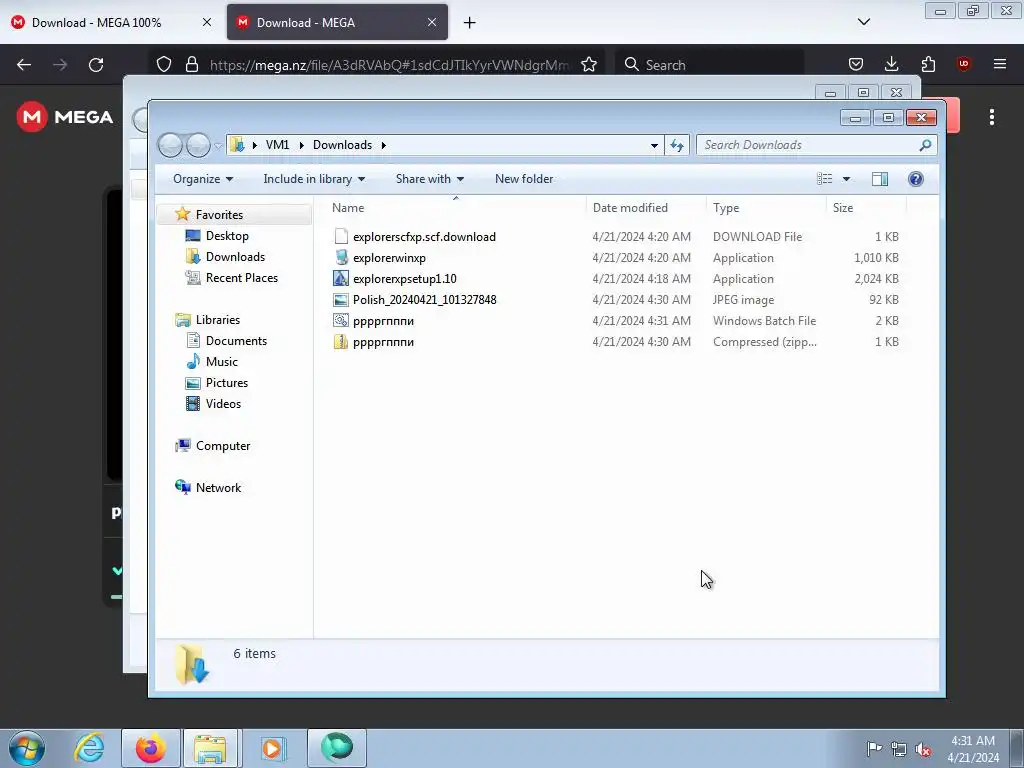Open the Organize menu
Viewport: 1024px width, 768px height.
pos(203,179)
